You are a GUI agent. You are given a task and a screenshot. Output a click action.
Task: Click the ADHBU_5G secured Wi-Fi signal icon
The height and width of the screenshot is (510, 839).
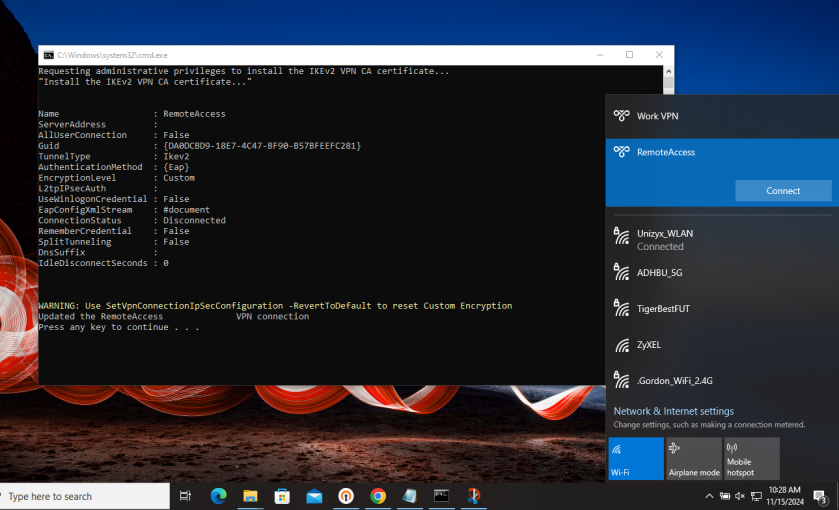tap(621, 272)
